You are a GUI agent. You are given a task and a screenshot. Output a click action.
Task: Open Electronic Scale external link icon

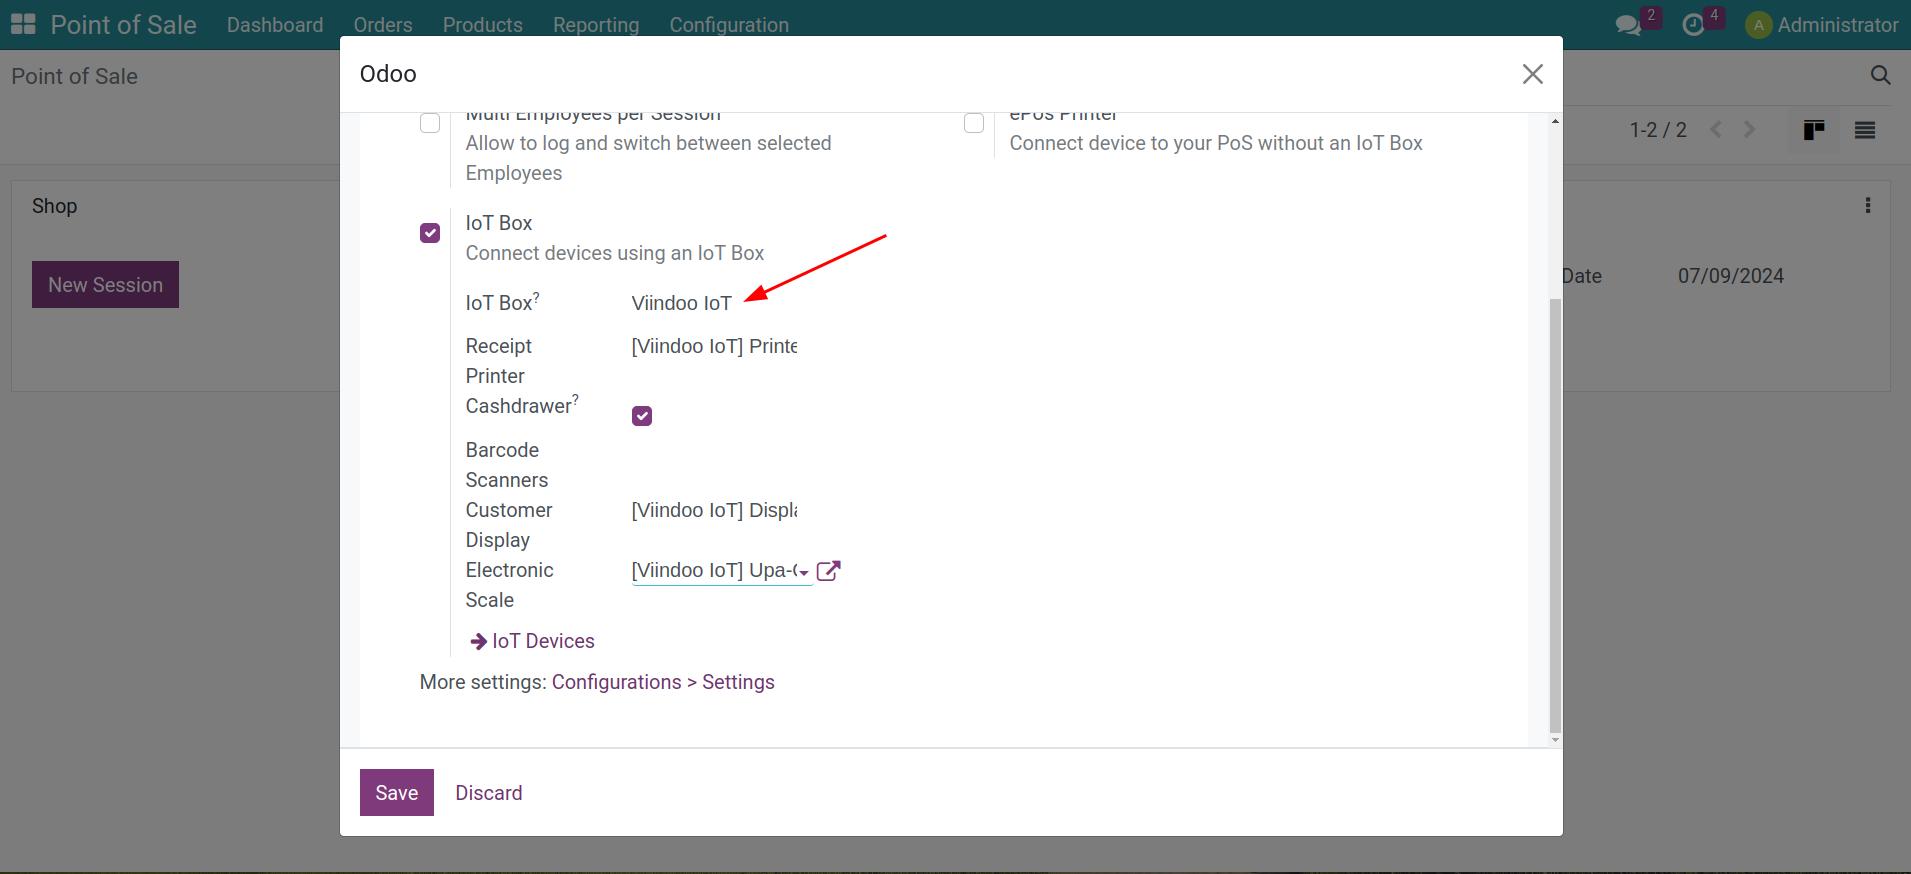click(x=828, y=571)
